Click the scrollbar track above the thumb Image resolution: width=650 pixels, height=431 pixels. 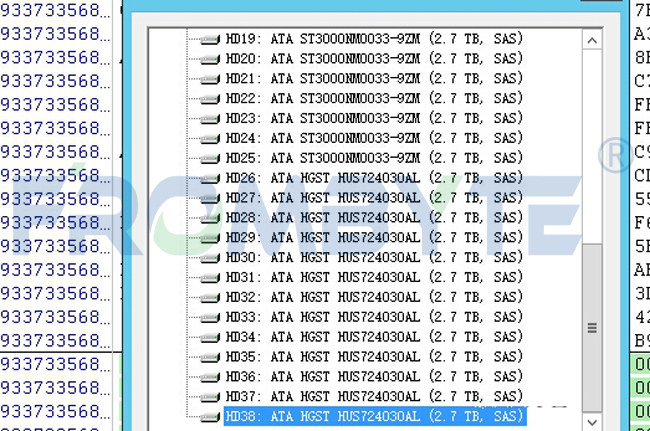coord(592,146)
